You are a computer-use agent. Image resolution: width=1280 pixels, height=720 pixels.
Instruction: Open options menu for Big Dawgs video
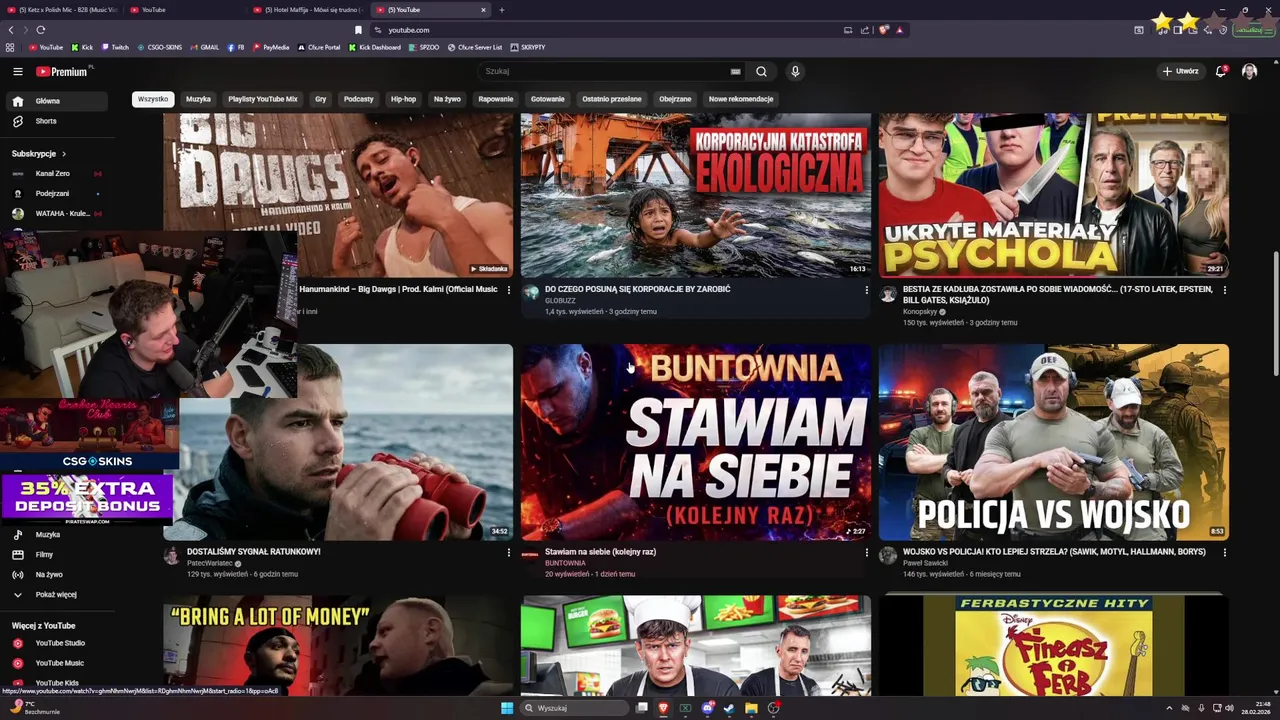(x=508, y=290)
